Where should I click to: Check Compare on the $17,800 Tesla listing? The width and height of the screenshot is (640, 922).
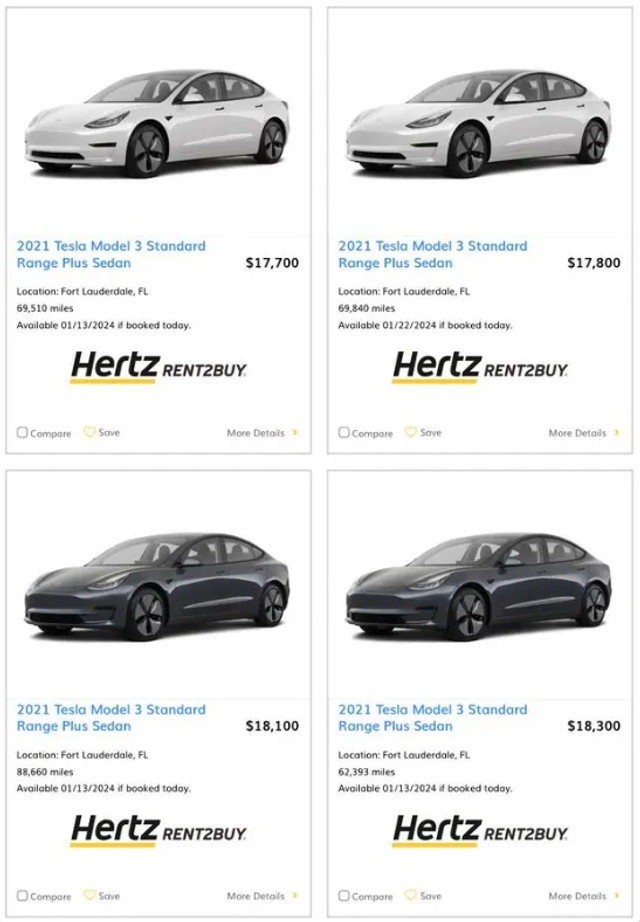click(343, 432)
